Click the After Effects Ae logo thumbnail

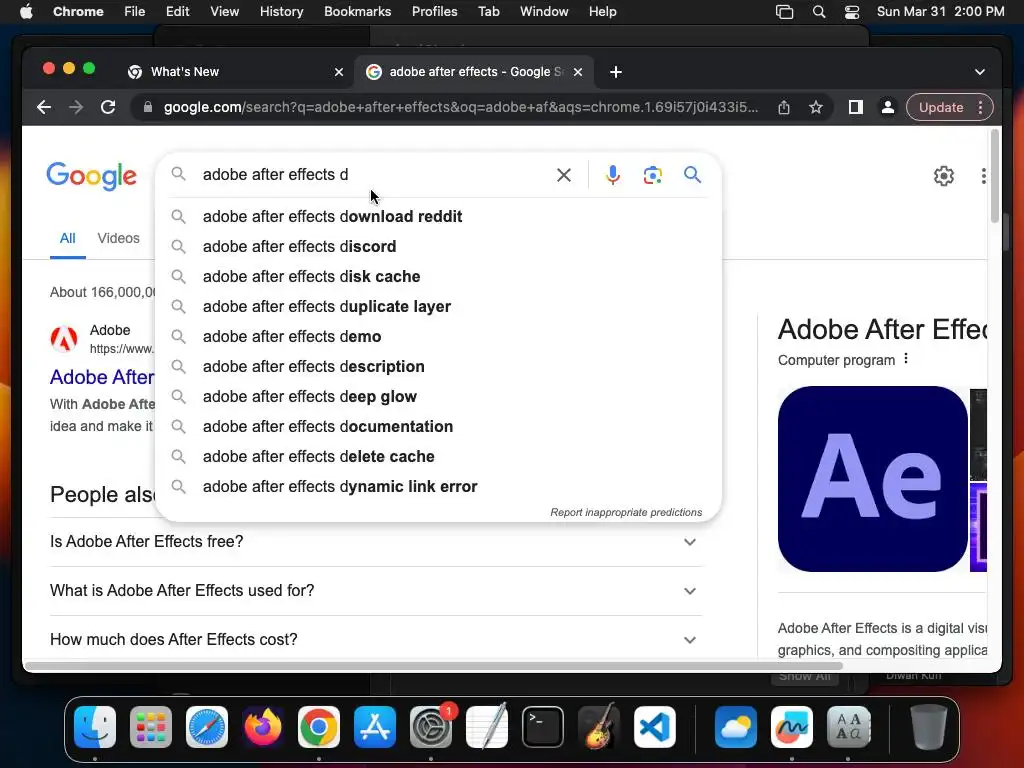pyautogui.click(x=872, y=479)
